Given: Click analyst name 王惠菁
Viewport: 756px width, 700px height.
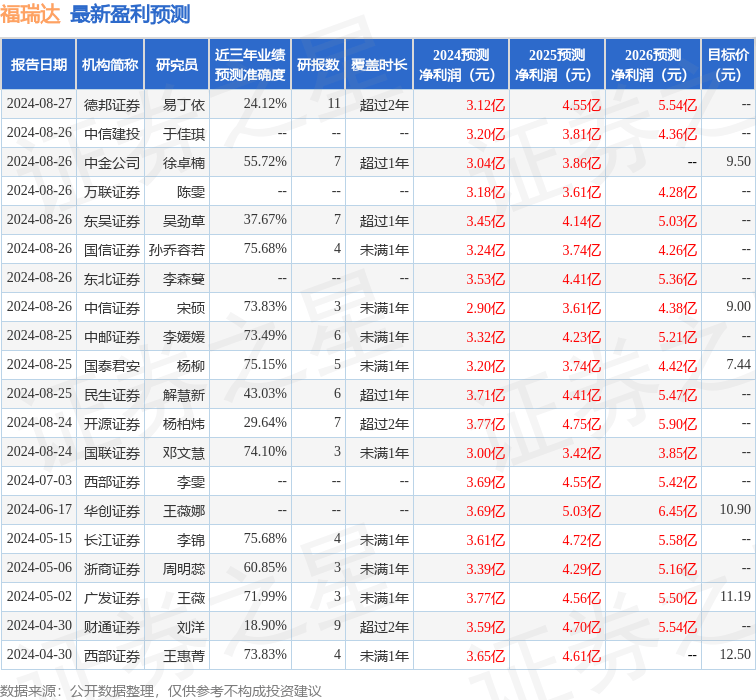Looking at the screenshot, I should [x=184, y=656].
